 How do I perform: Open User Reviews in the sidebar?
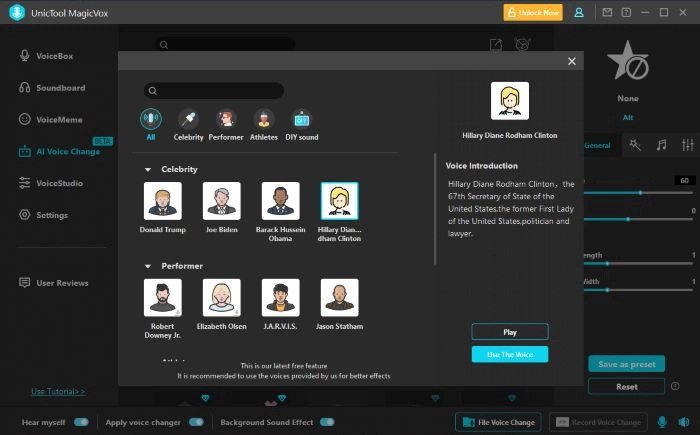point(54,283)
